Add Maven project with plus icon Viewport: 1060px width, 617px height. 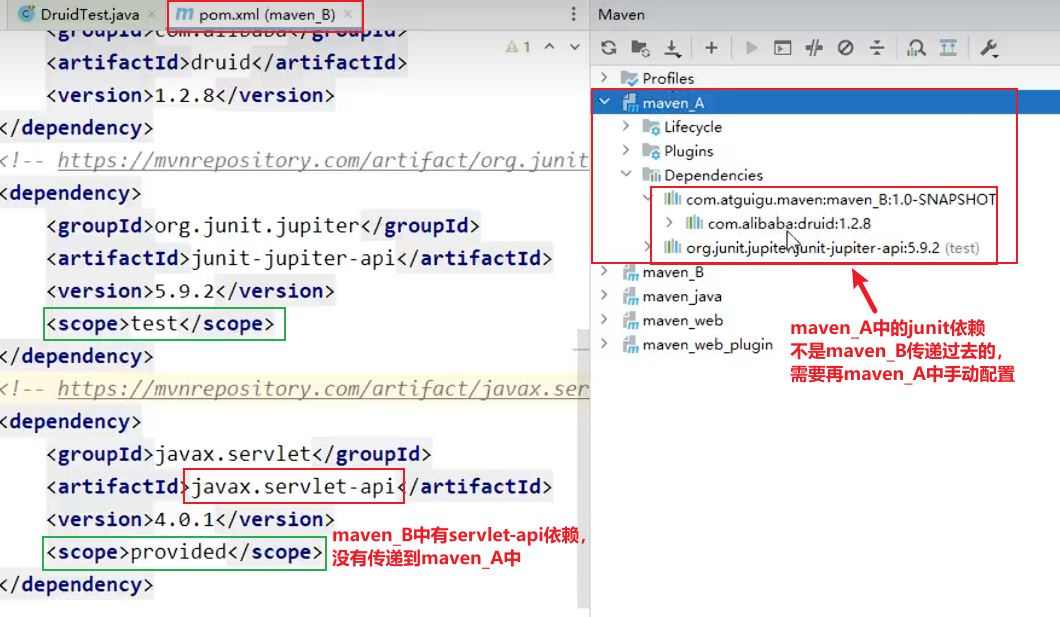coord(711,48)
